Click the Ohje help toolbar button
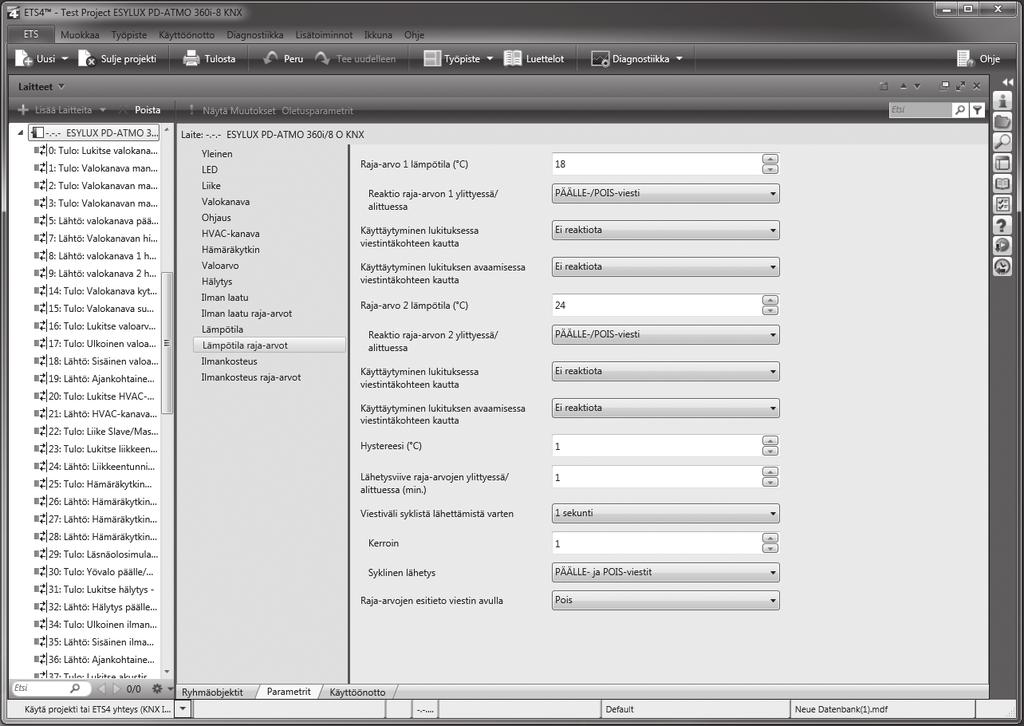This screenshot has height=726, width=1024. pyautogui.click(x=978, y=59)
